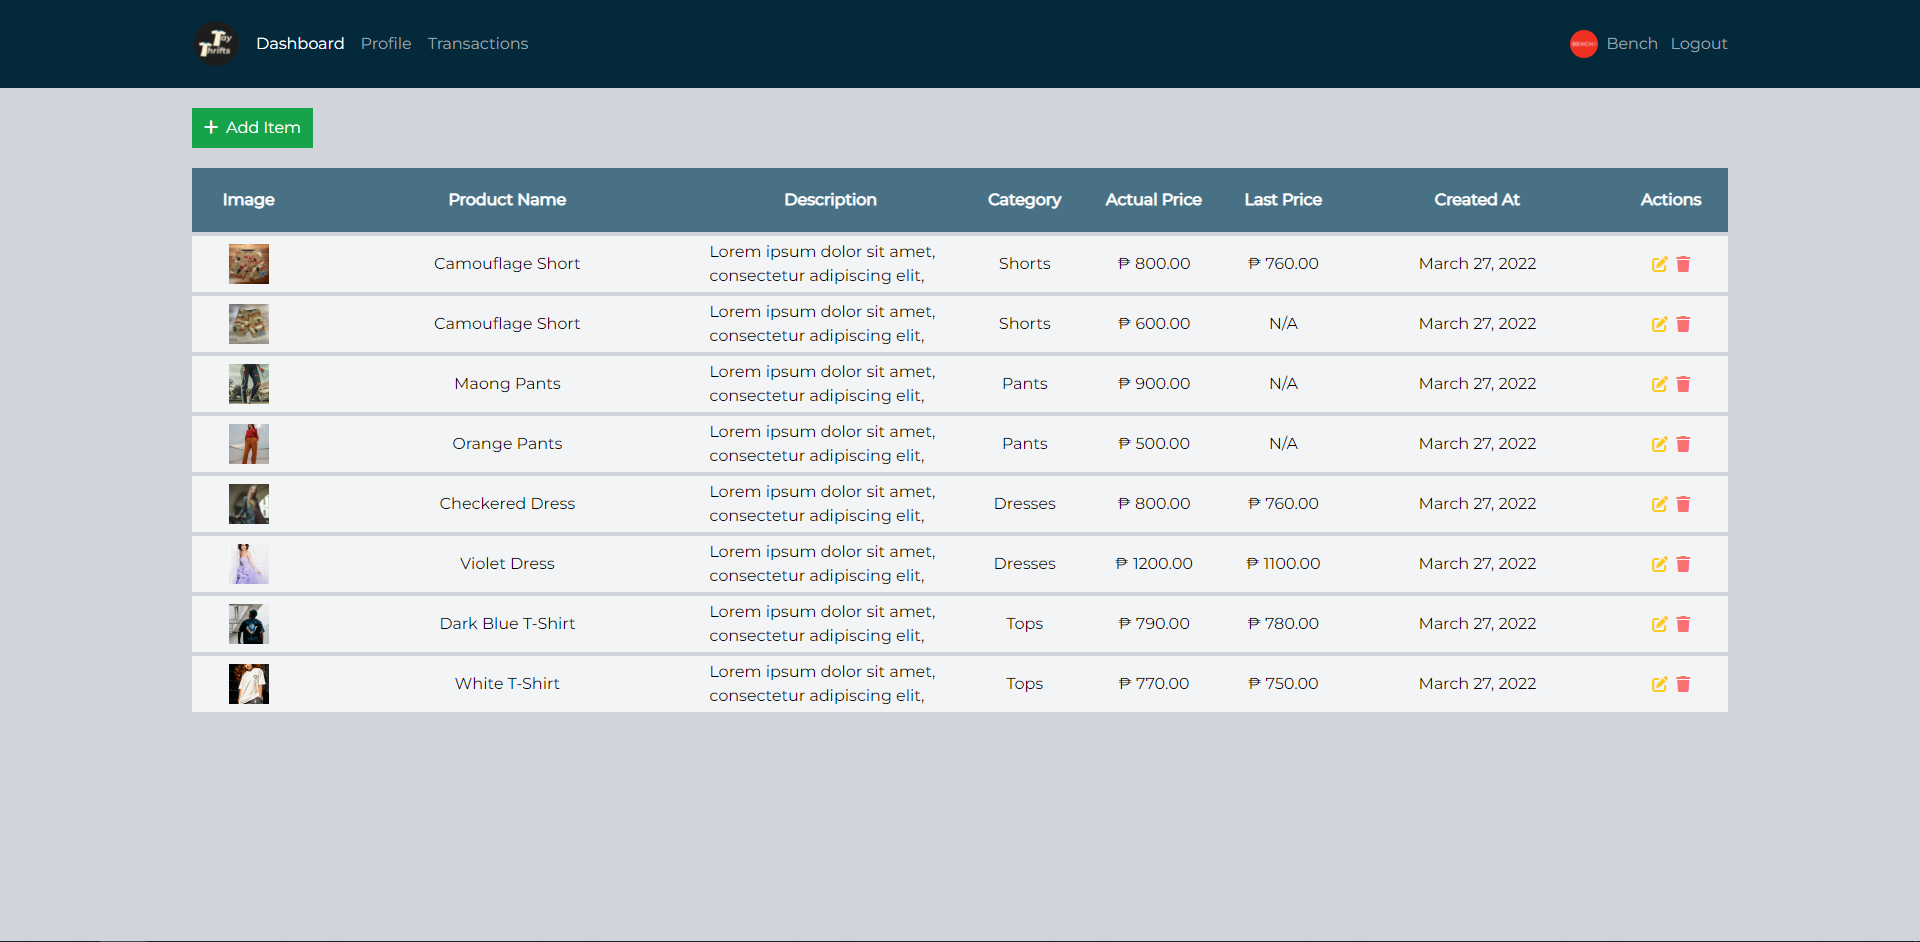The image size is (1920, 942).
Task: Click the ₱ 770.00 actual price cell
Action: click(x=1154, y=684)
